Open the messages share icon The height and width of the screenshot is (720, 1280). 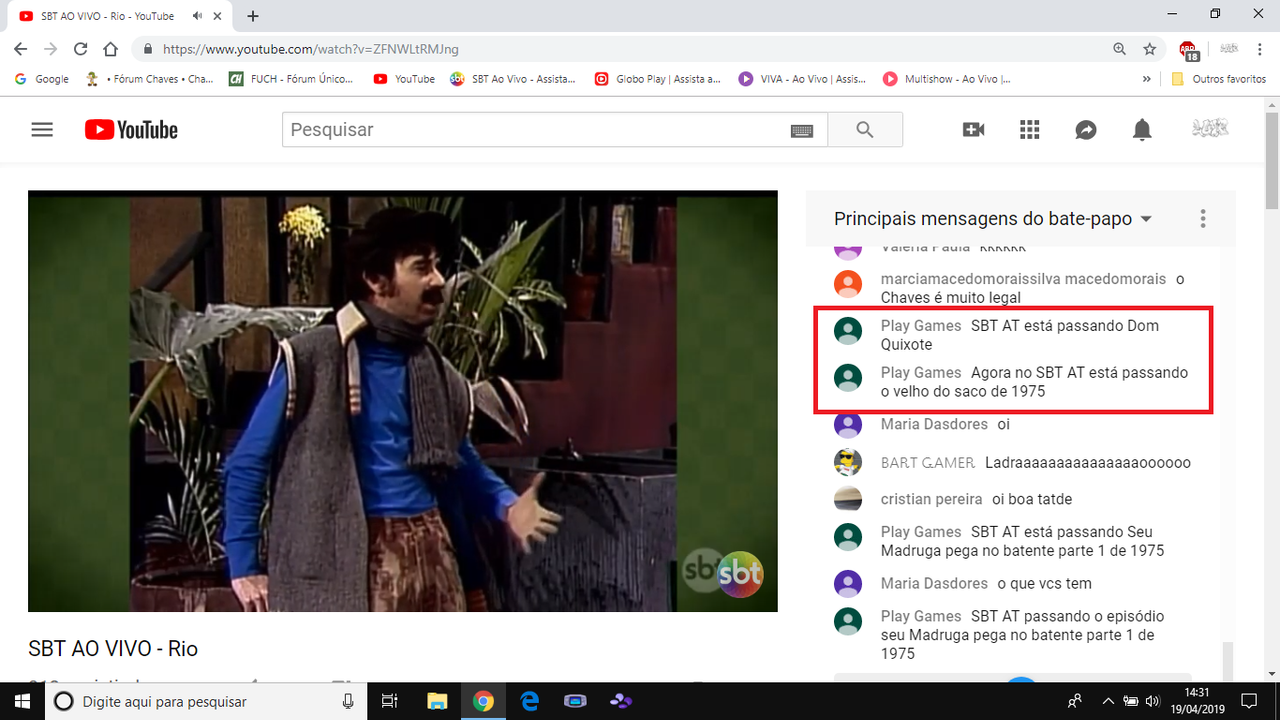point(1086,129)
